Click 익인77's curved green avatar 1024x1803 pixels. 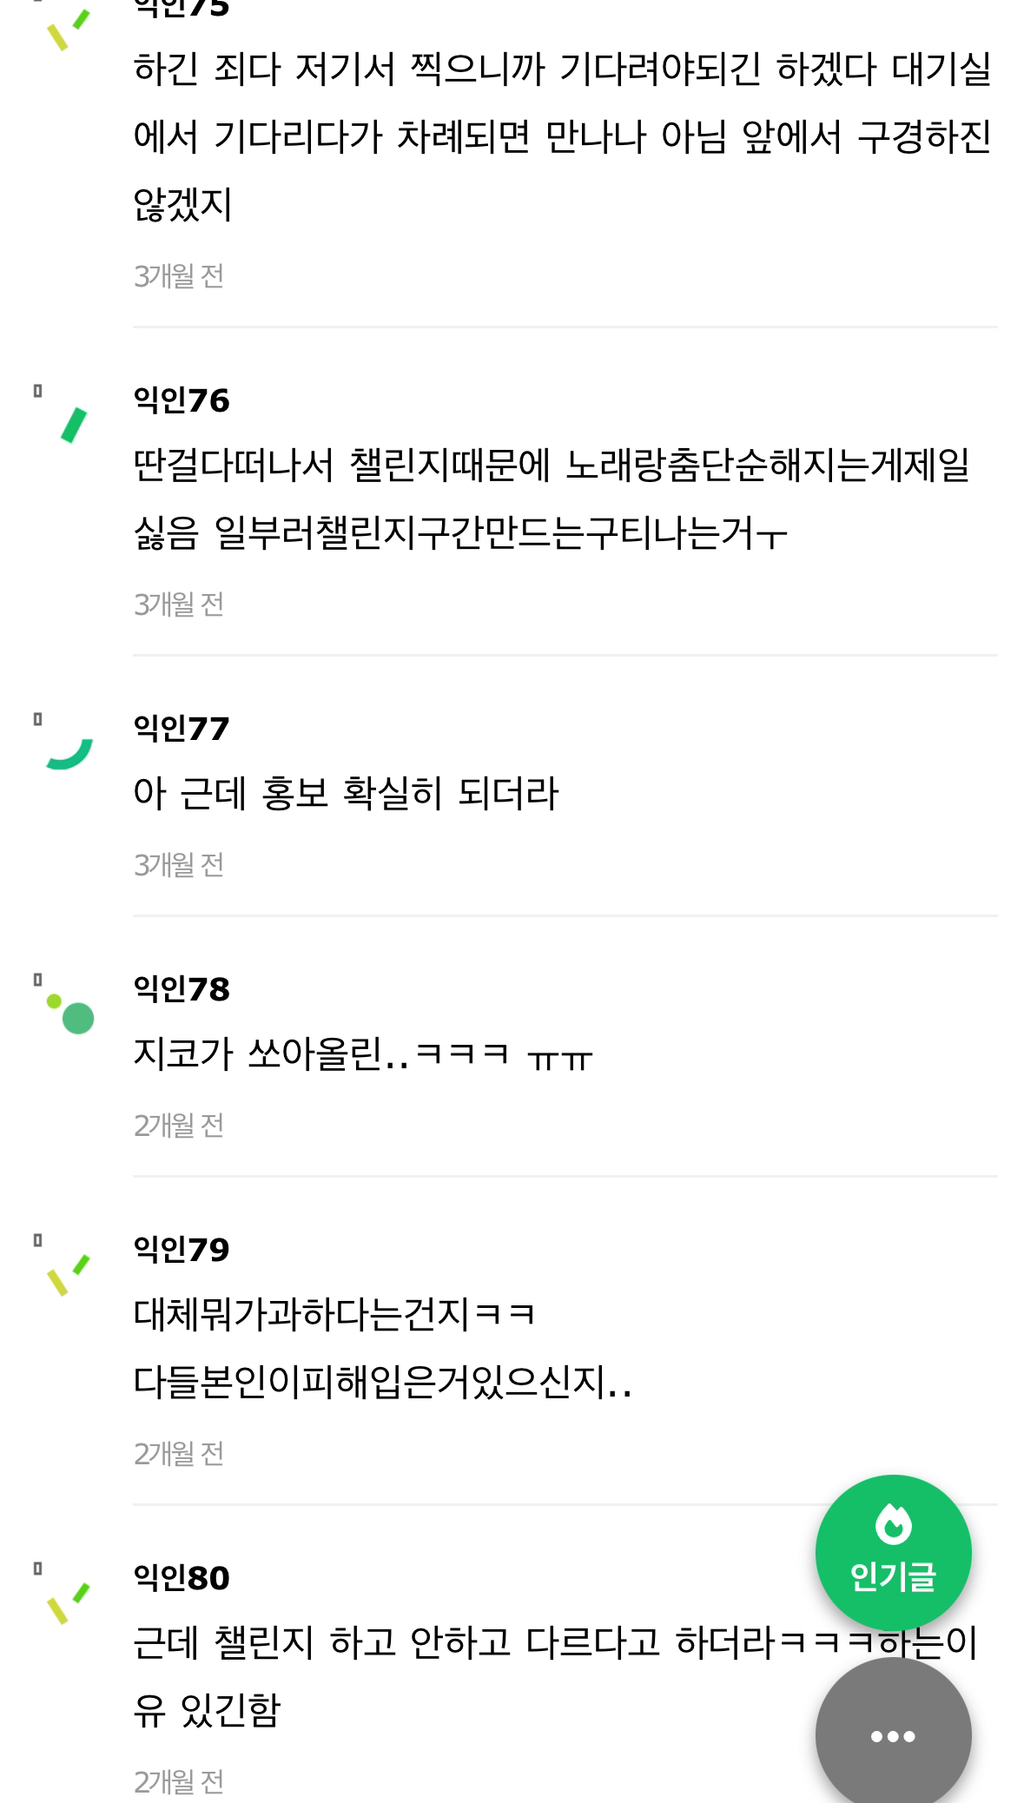click(70, 754)
